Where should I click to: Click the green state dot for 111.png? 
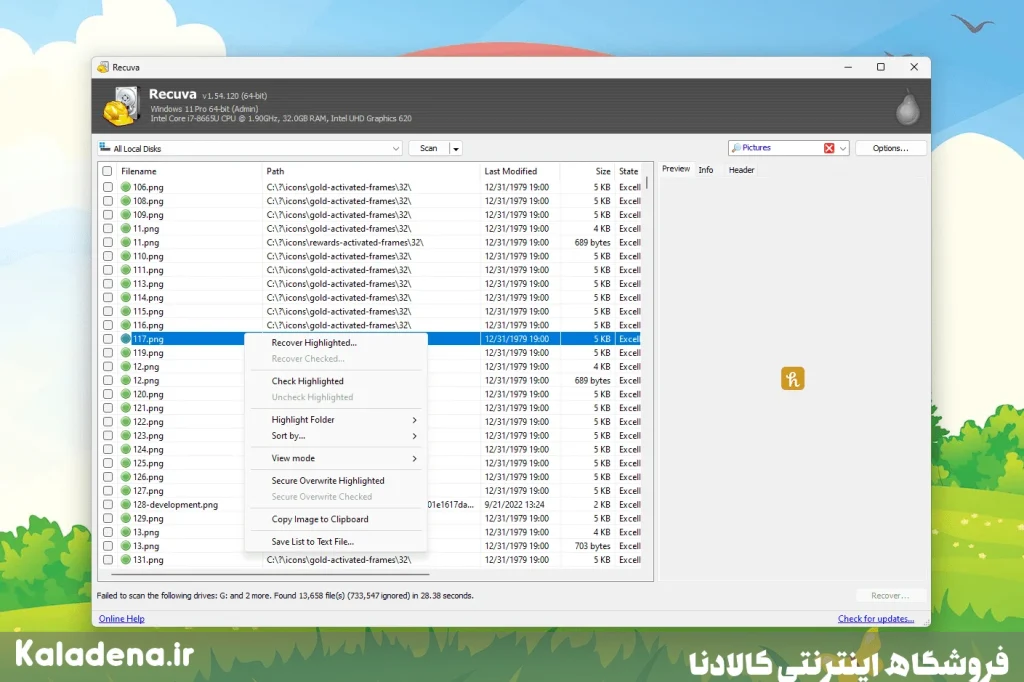(x=126, y=270)
